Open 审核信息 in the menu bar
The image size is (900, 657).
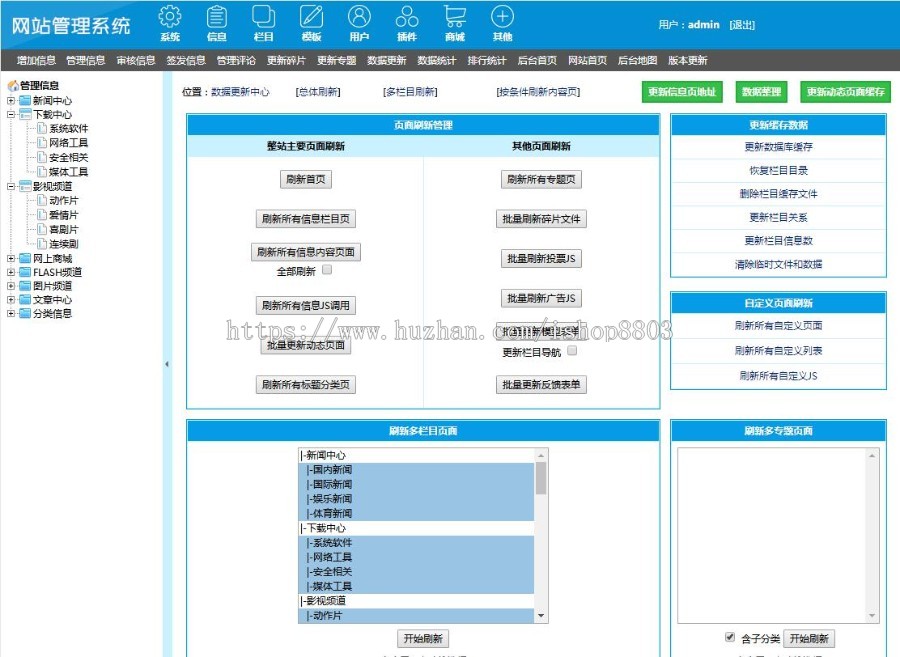pyautogui.click(x=136, y=60)
